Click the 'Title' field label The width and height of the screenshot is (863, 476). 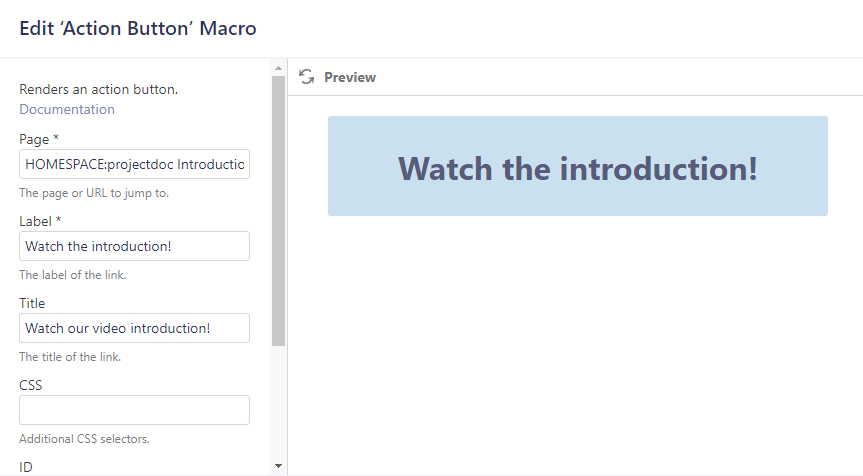[32, 303]
